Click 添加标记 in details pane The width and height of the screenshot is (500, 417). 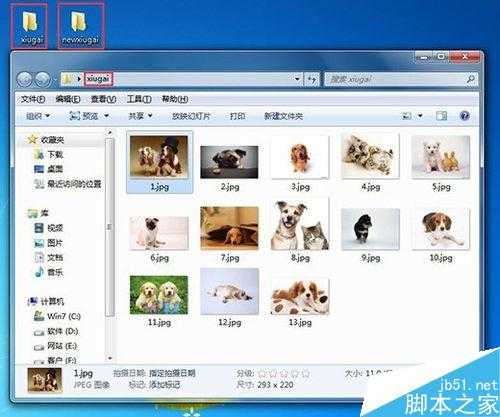click(164, 385)
